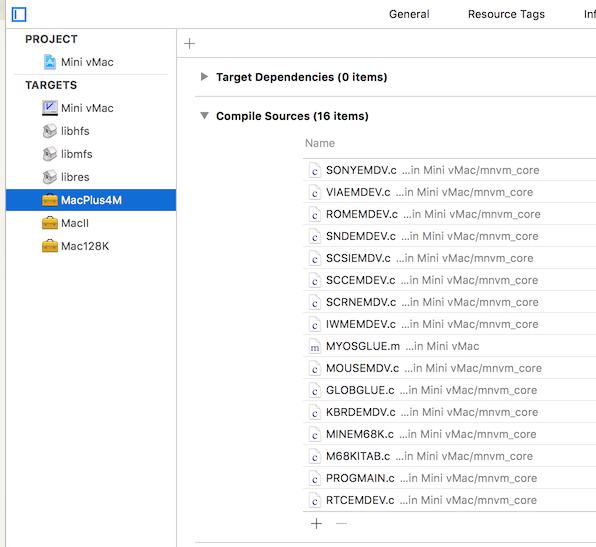Select the Mac128K target name
This screenshot has width=596, height=547.
85,246
